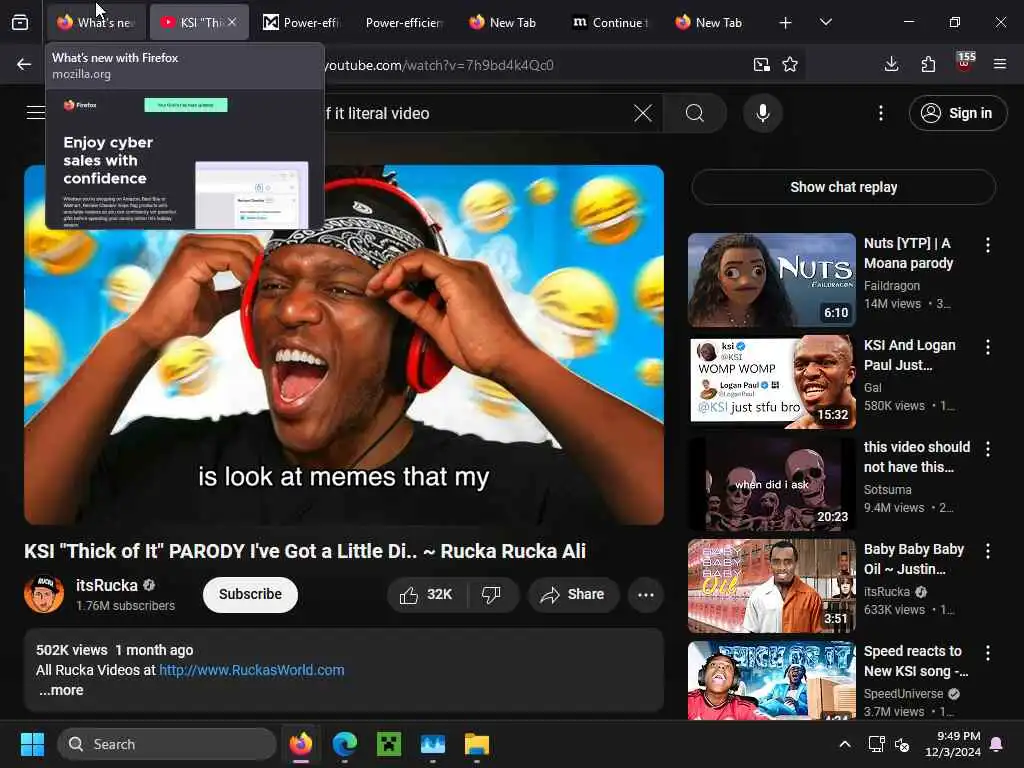This screenshot has width=1024, height=768.
Task: Show hidden system tray icons chevron
Action: [x=844, y=744]
